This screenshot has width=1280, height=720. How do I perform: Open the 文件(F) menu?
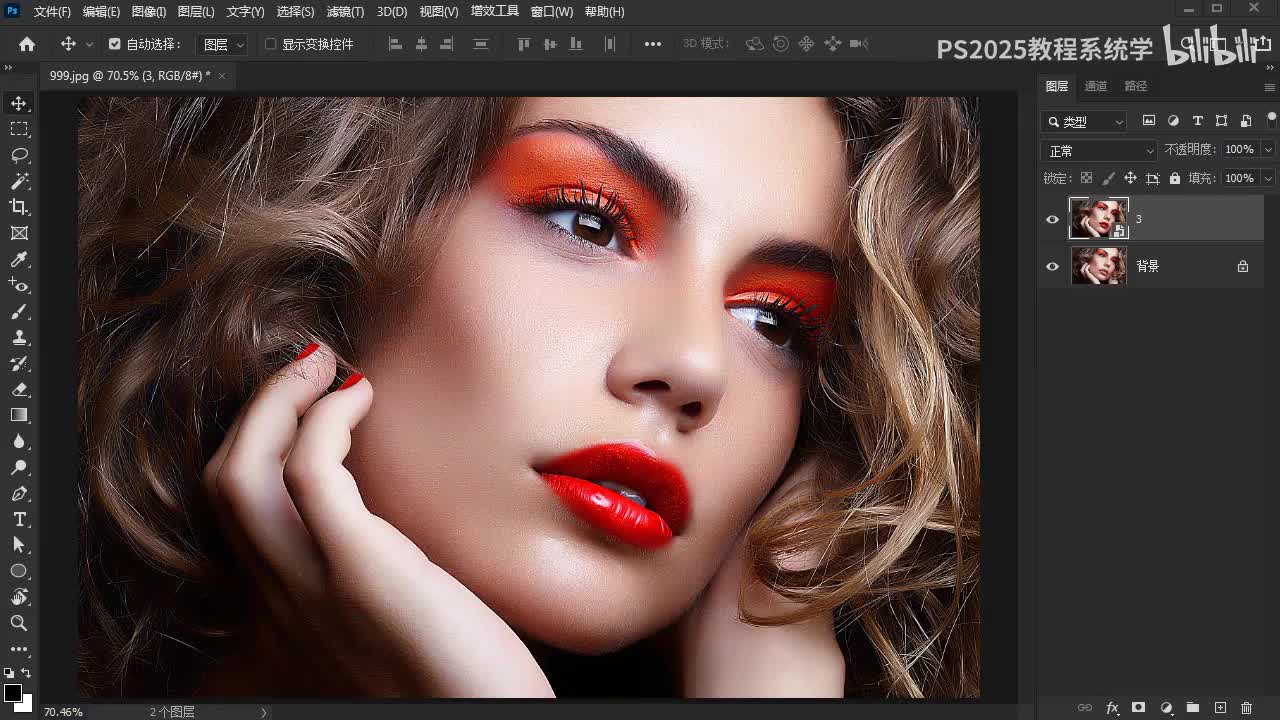pyautogui.click(x=52, y=12)
